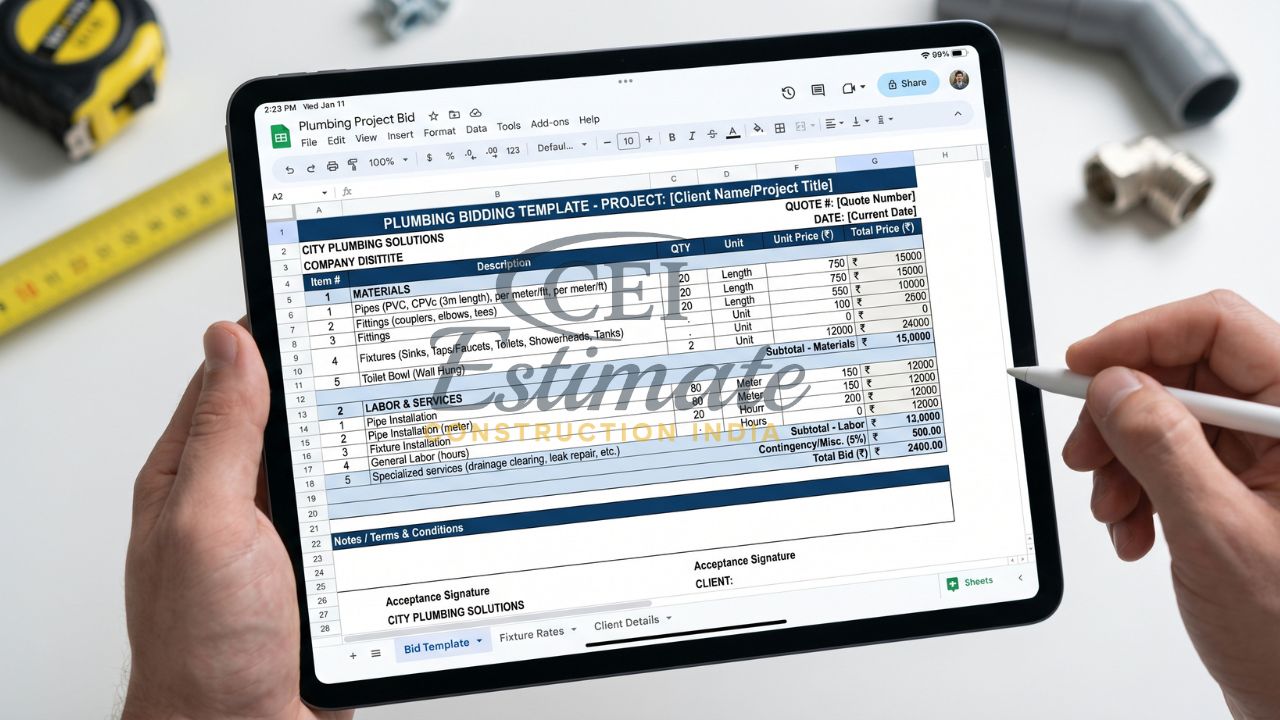Open the font dropdown showing Default
This screenshot has width=1280, height=720.
tap(557, 147)
